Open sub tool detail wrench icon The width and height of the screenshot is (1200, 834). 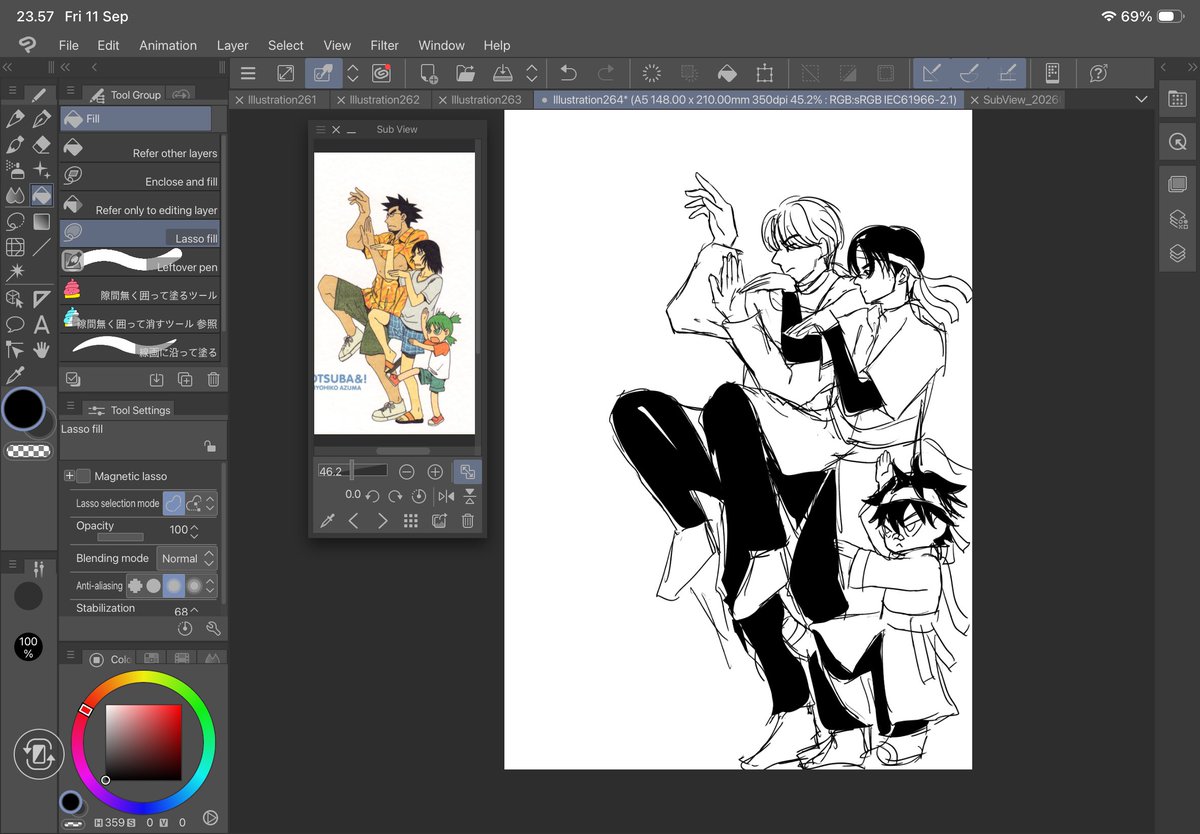click(x=213, y=629)
